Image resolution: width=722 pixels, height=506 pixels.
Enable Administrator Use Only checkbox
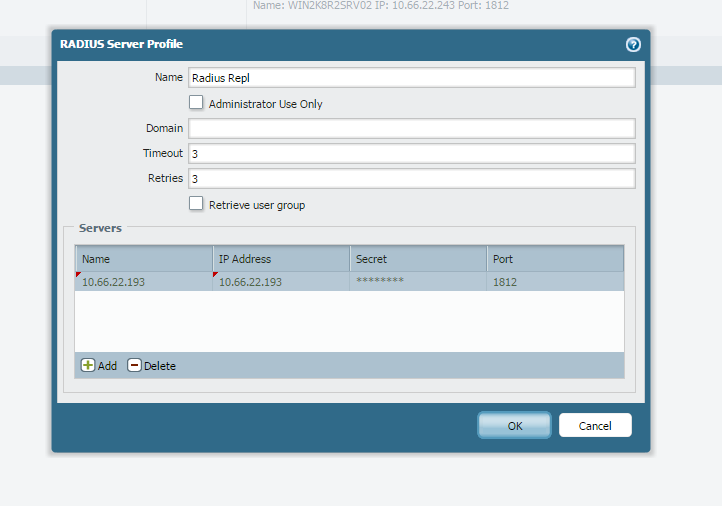tap(196, 102)
